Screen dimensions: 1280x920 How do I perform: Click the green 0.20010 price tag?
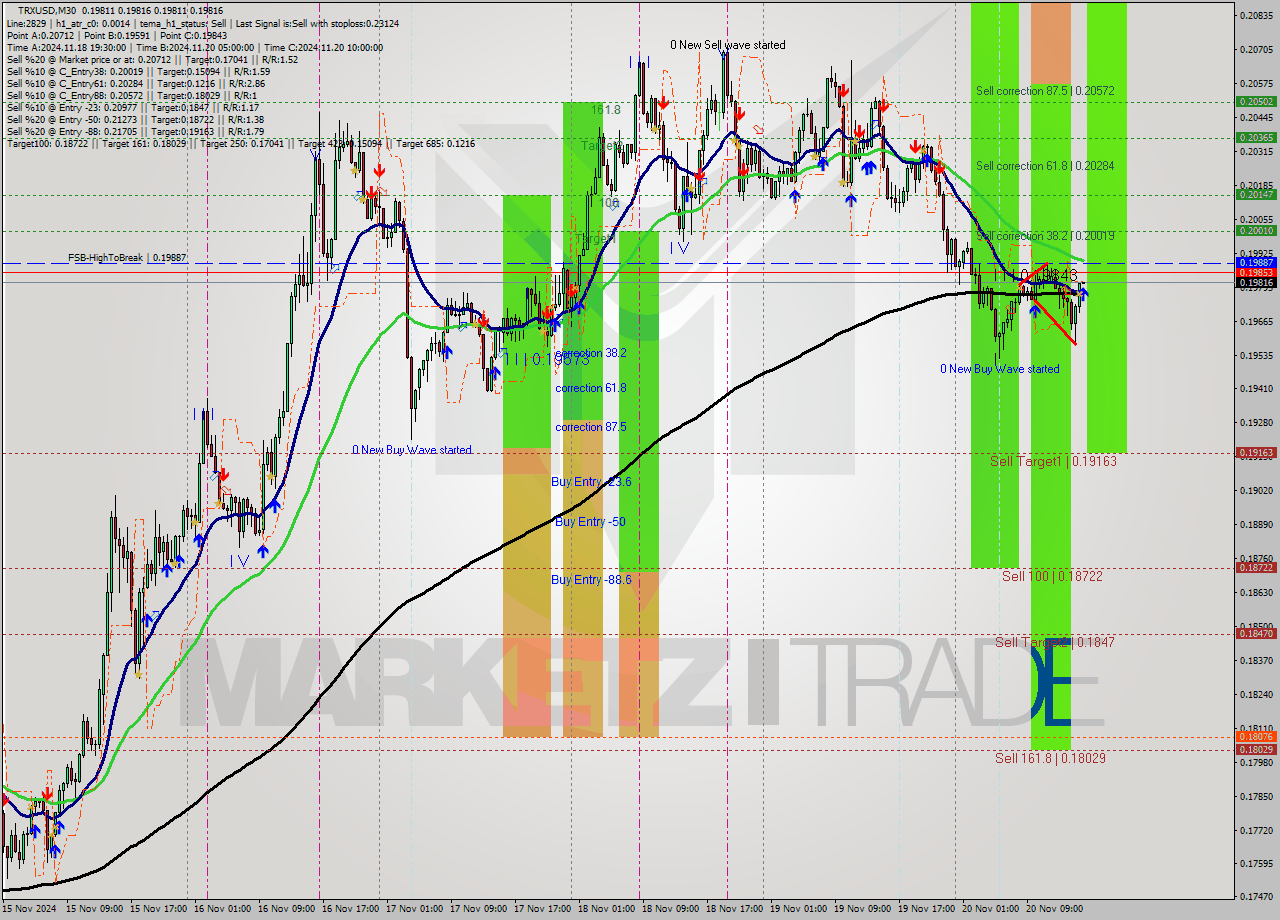click(1256, 231)
